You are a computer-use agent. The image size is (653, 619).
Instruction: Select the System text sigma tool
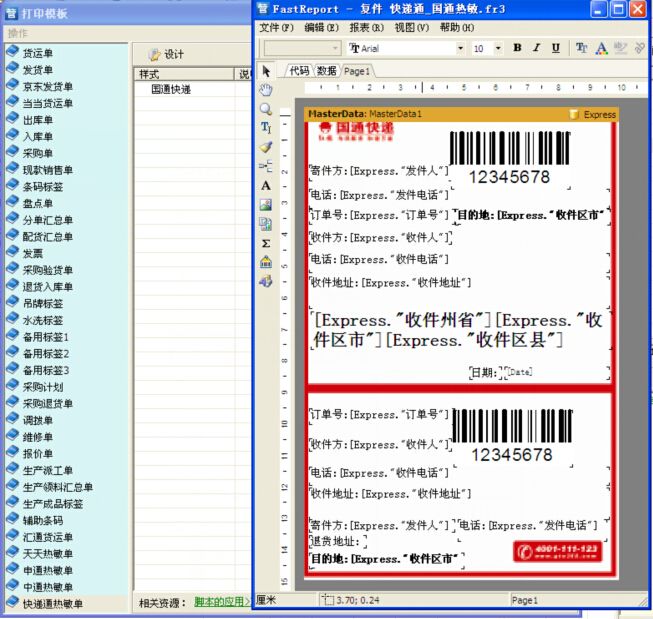pos(266,243)
